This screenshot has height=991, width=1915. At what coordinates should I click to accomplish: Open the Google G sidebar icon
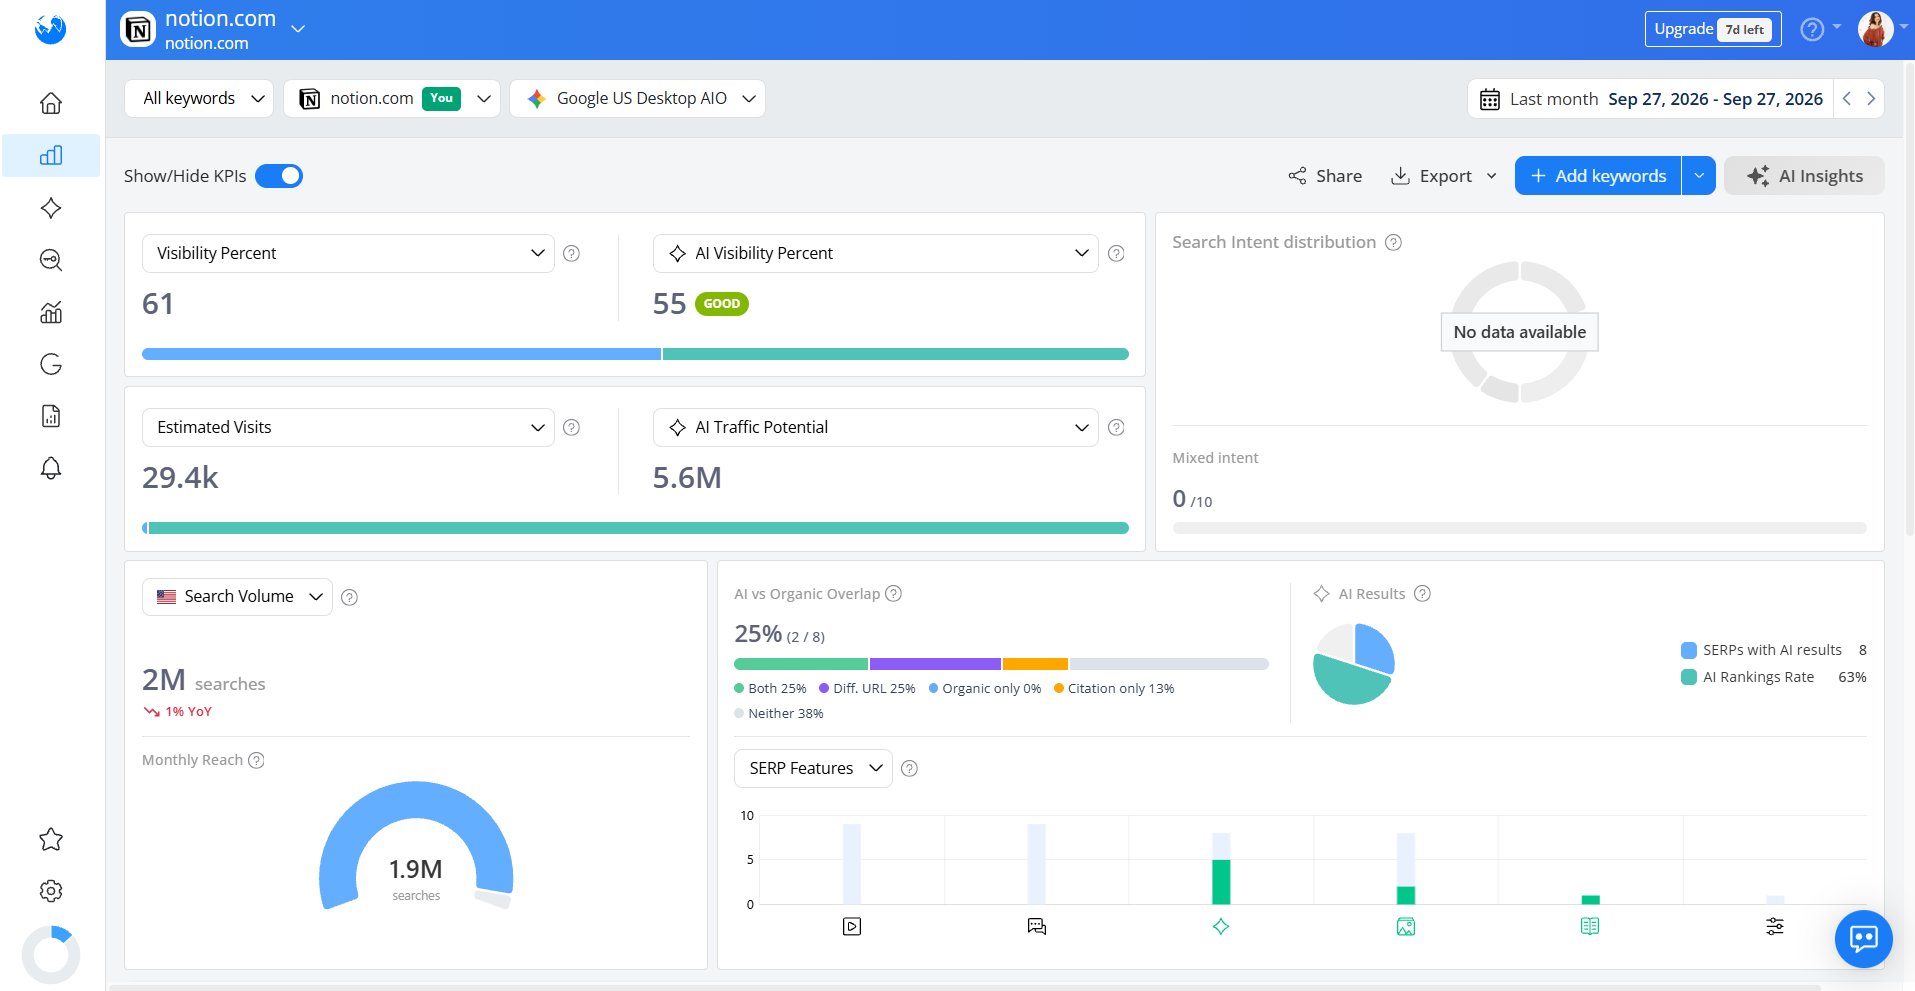(51, 364)
